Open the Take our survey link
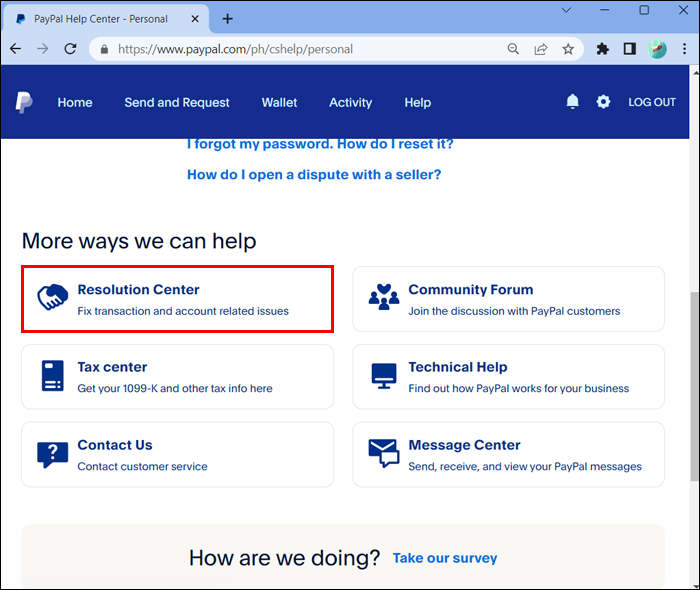This screenshot has width=700, height=590. 444,558
